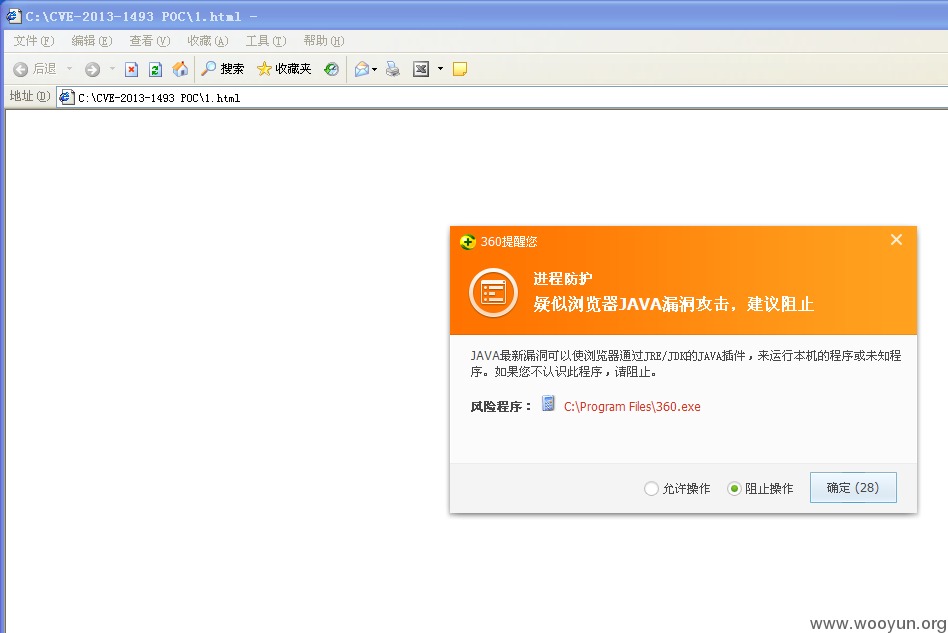Open Search (搜索) in the toolbar

pyautogui.click(x=222, y=69)
